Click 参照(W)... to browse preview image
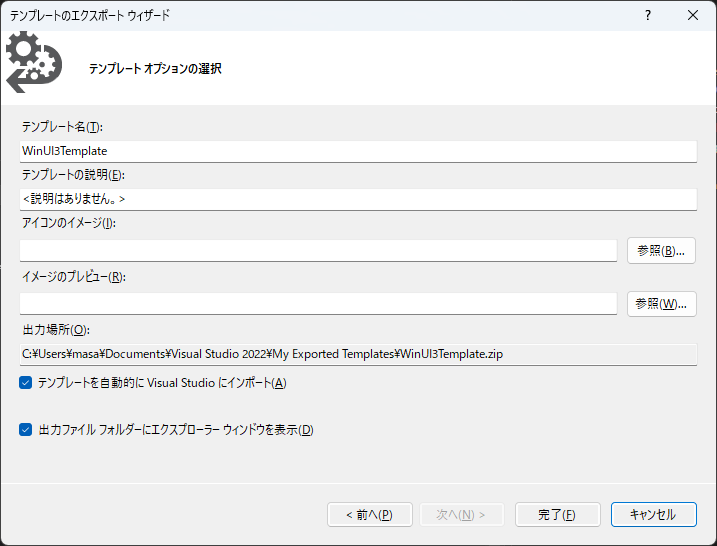The image size is (717, 546). [x=661, y=304]
